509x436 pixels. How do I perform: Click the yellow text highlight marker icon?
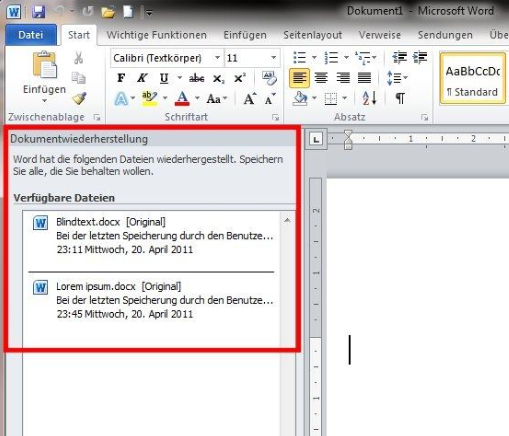pos(149,98)
